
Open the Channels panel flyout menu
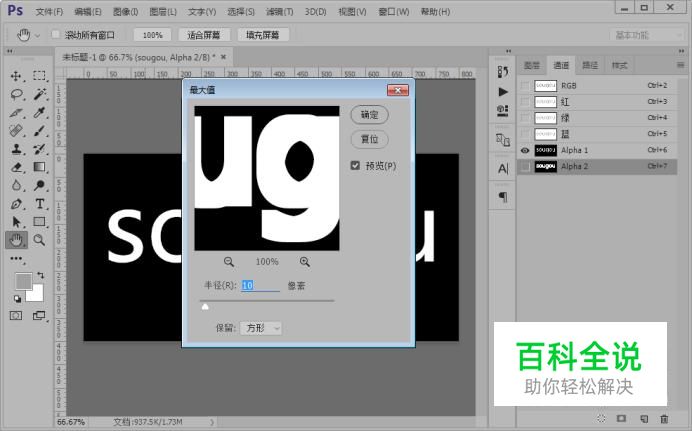(681, 65)
